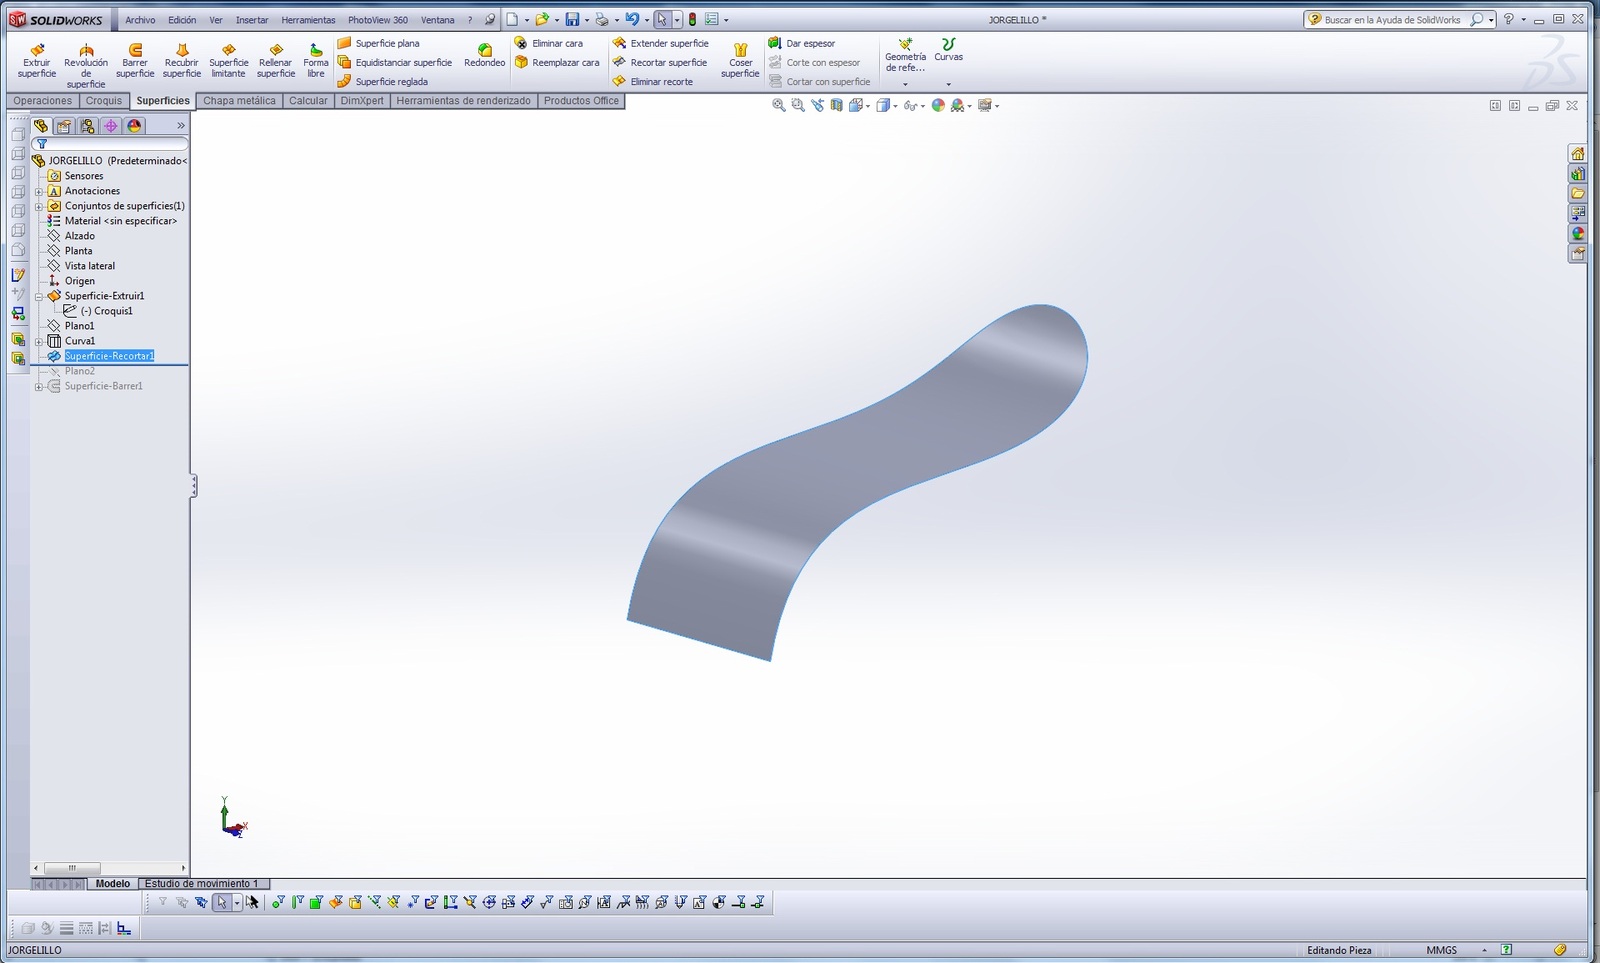The image size is (1600, 963).
Task: Select Plano1 in the feature tree
Action: tap(79, 326)
